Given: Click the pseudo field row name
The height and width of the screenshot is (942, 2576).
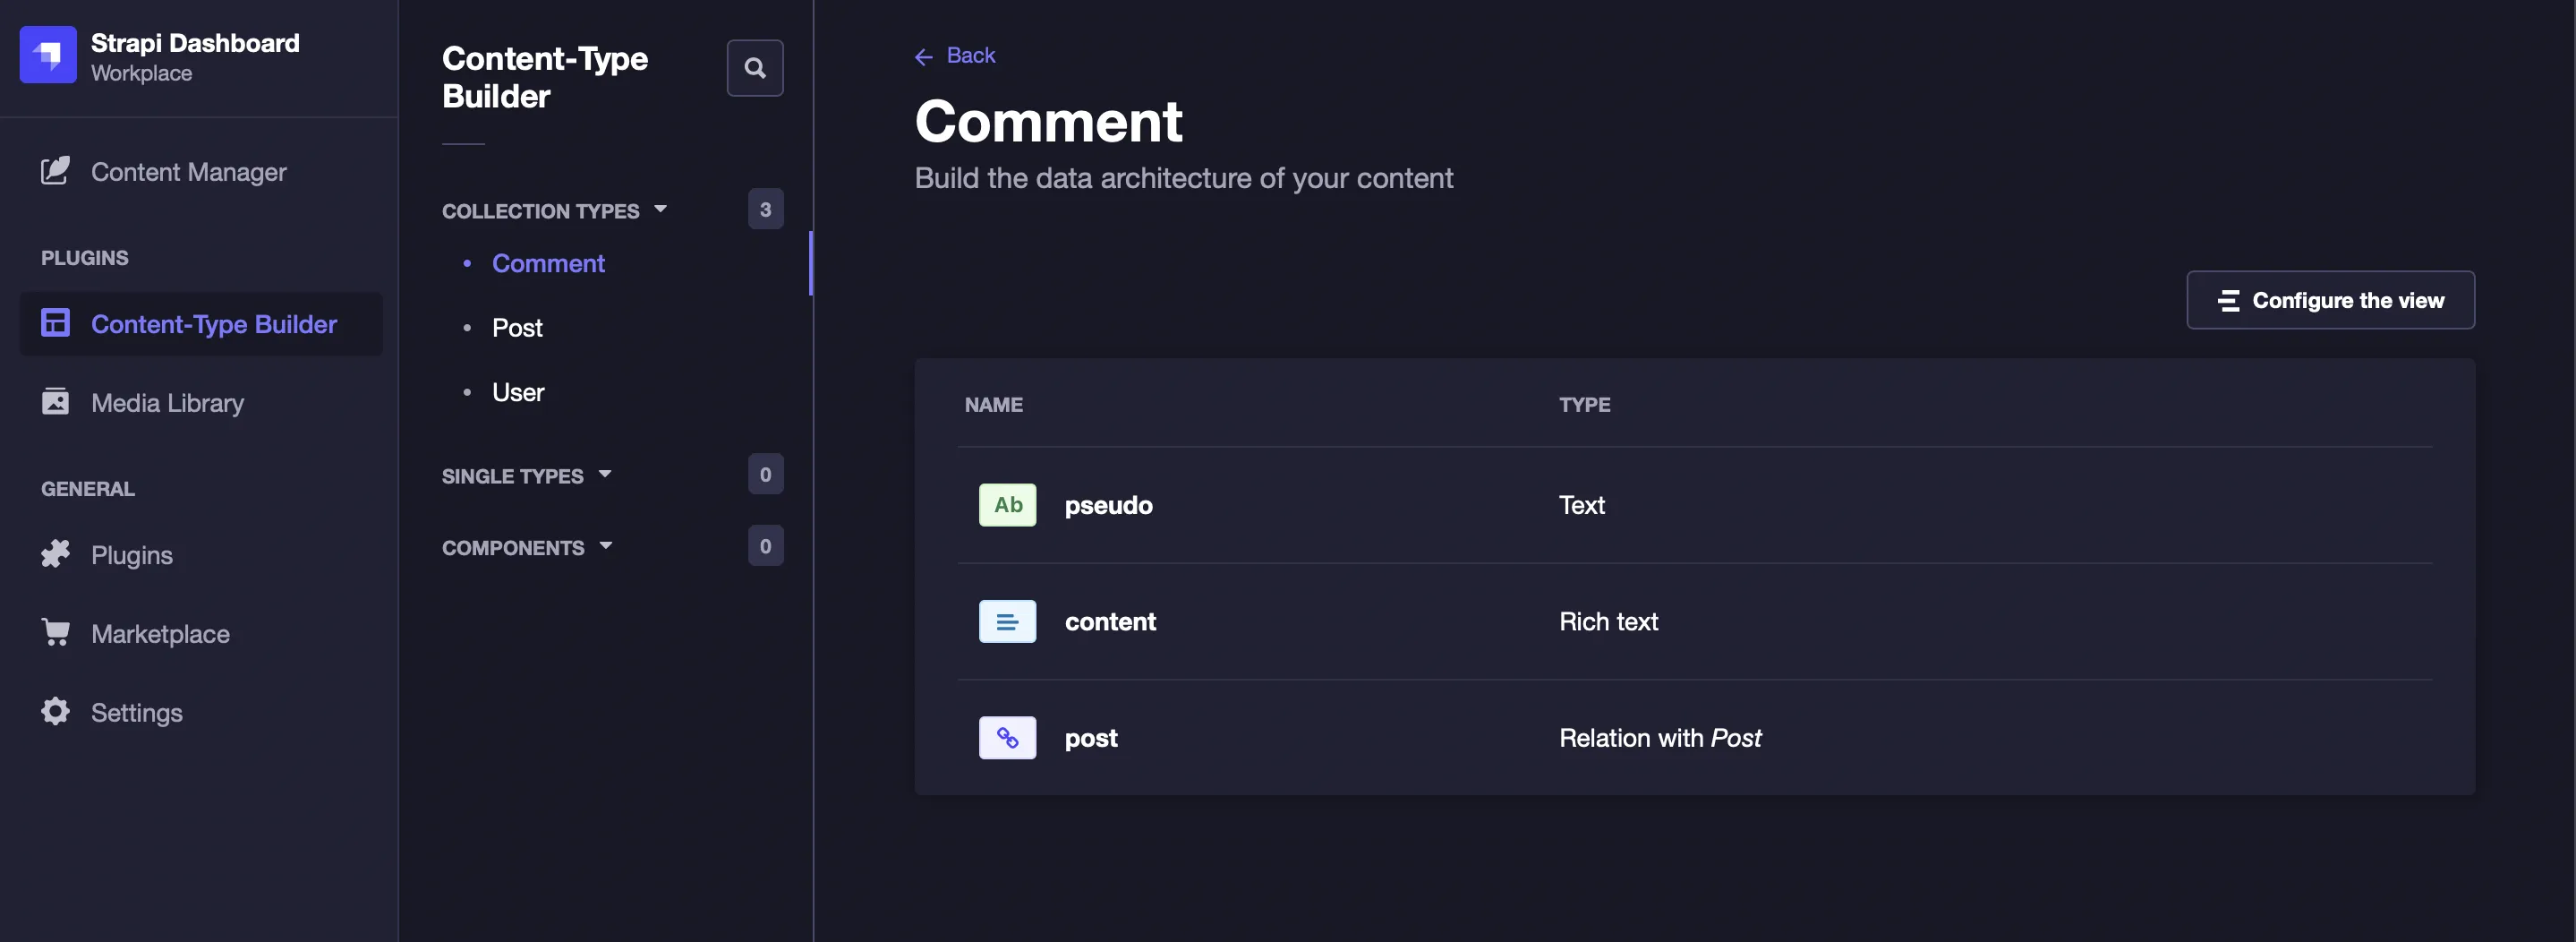Looking at the screenshot, I should [x=1108, y=505].
